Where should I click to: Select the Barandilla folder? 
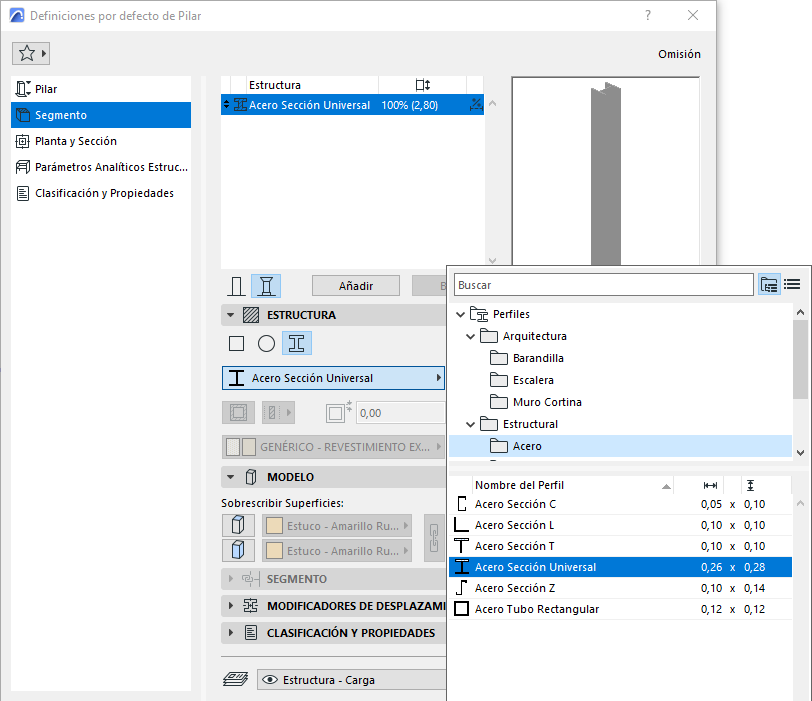(x=538, y=358)
